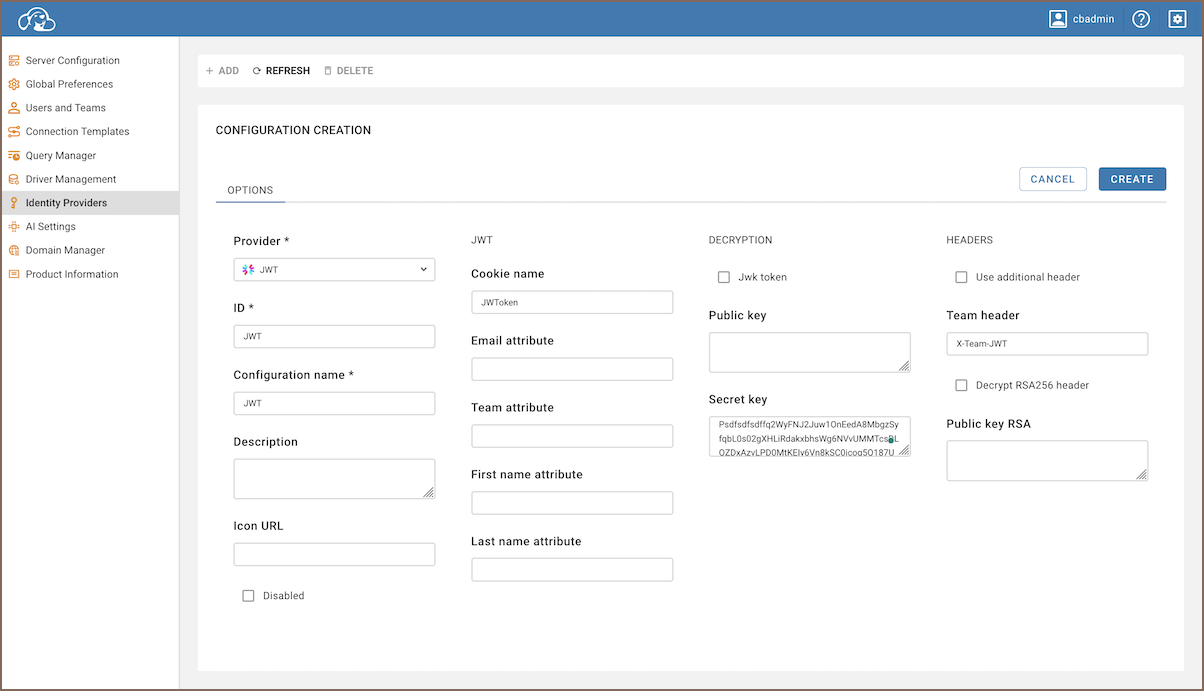Click the Refresh toolbar button
Screen dimensions: 1204x691
[x=281, y=71]
